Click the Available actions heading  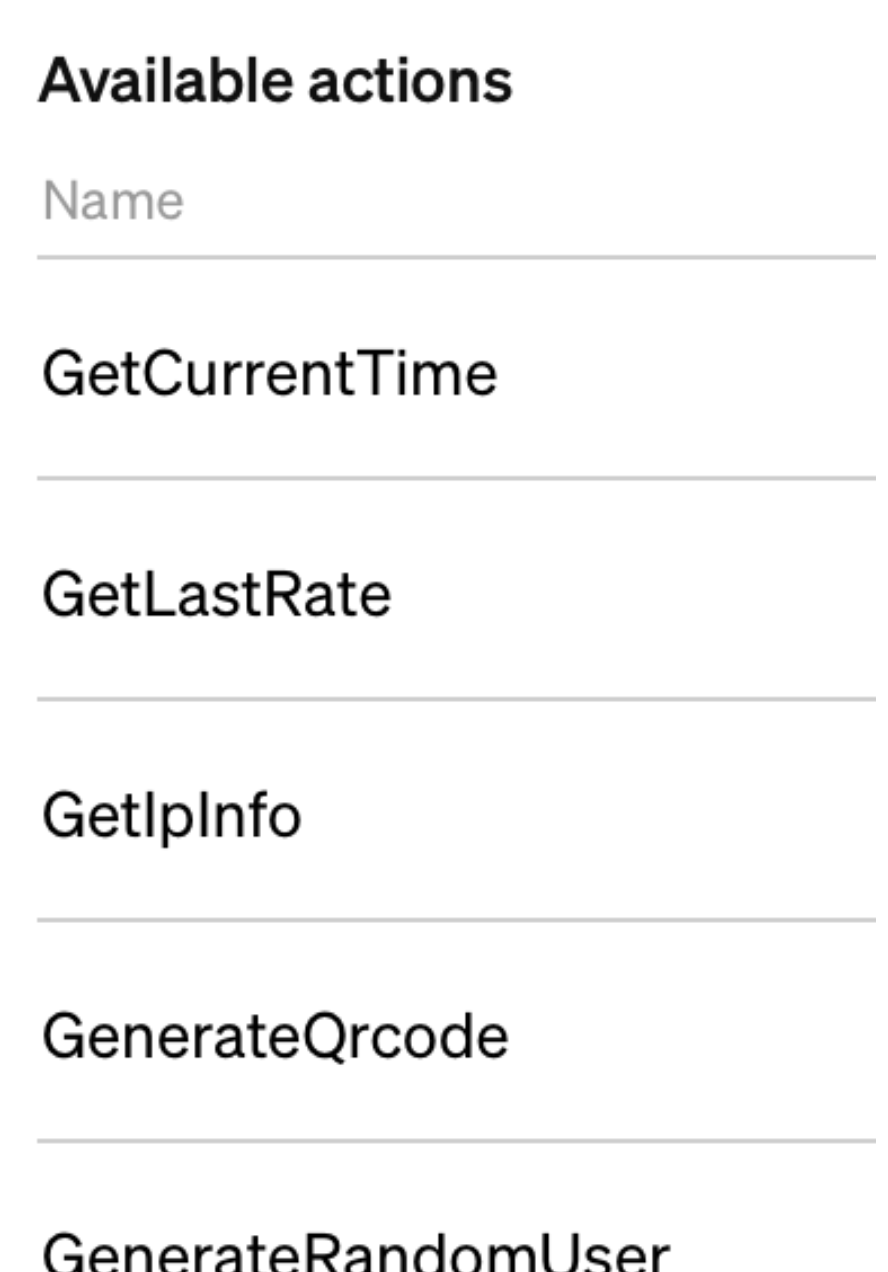[276, 81]
